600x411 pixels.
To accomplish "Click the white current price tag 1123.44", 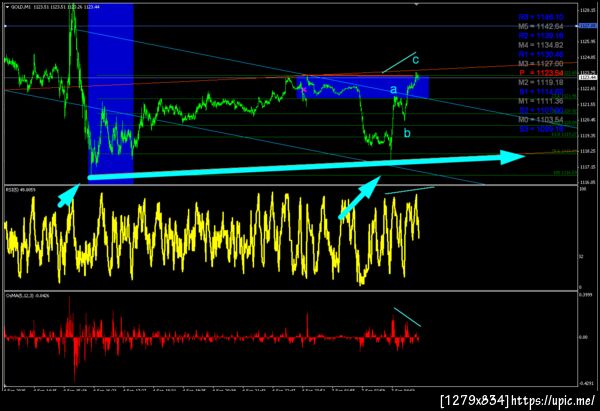I will pyautogui.click(x=587, y=77).
